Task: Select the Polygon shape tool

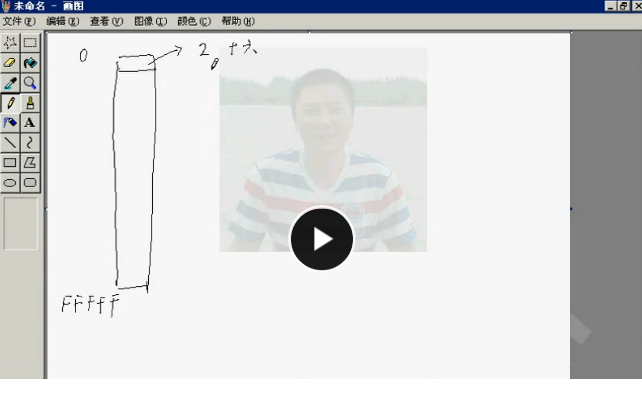Action: 30,163
